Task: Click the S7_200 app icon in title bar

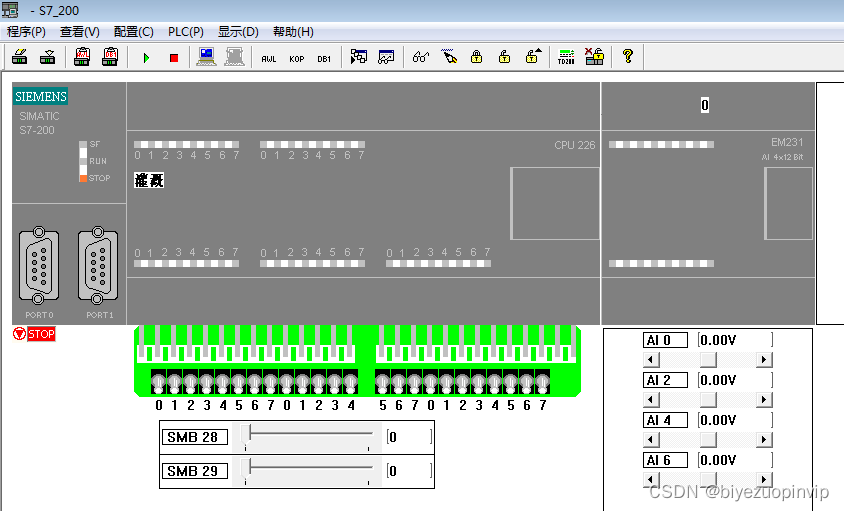Action: [x=10, y=10]
